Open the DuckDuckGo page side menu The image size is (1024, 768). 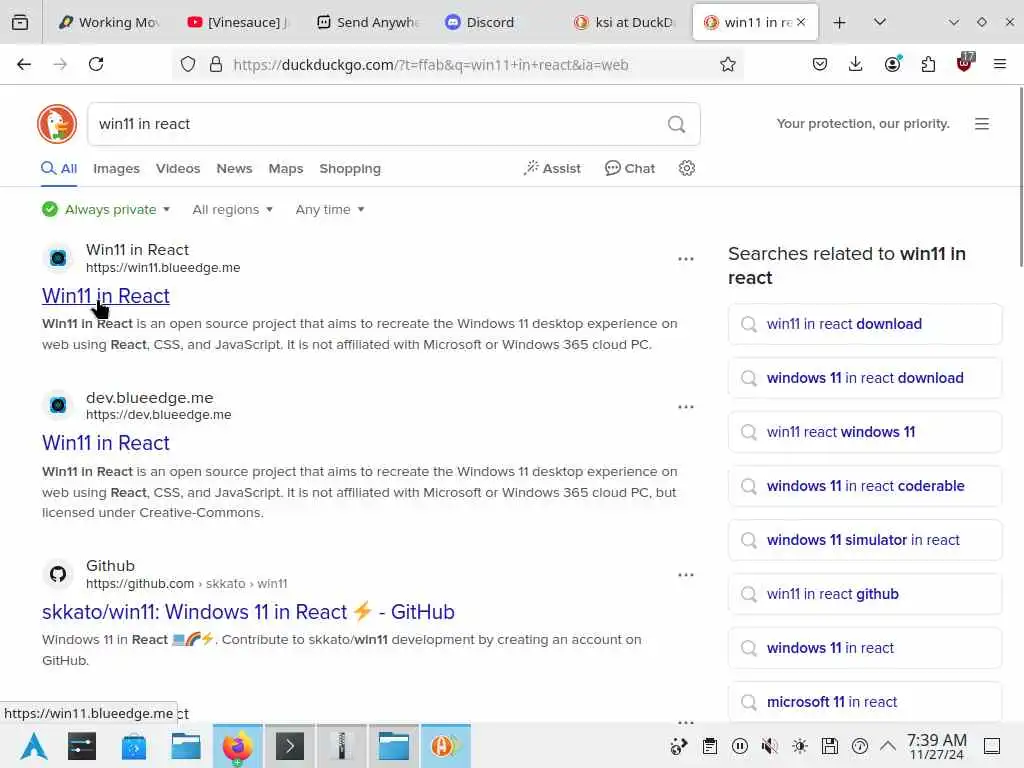click(x=982, y=124)
